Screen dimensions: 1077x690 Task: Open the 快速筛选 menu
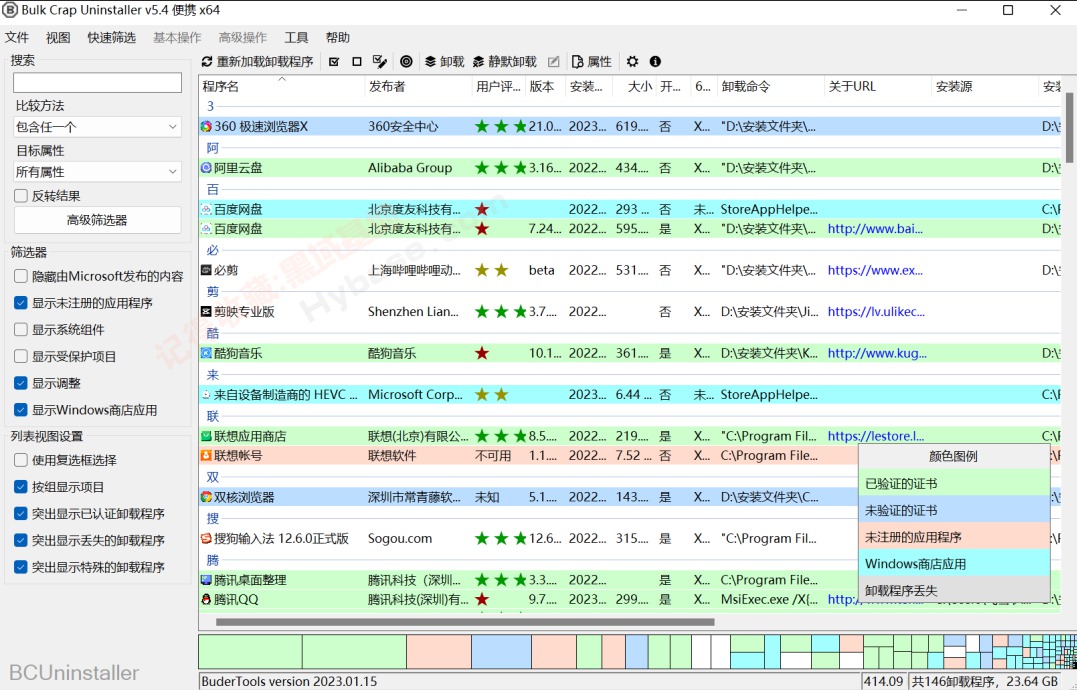[x=111, y=38]
